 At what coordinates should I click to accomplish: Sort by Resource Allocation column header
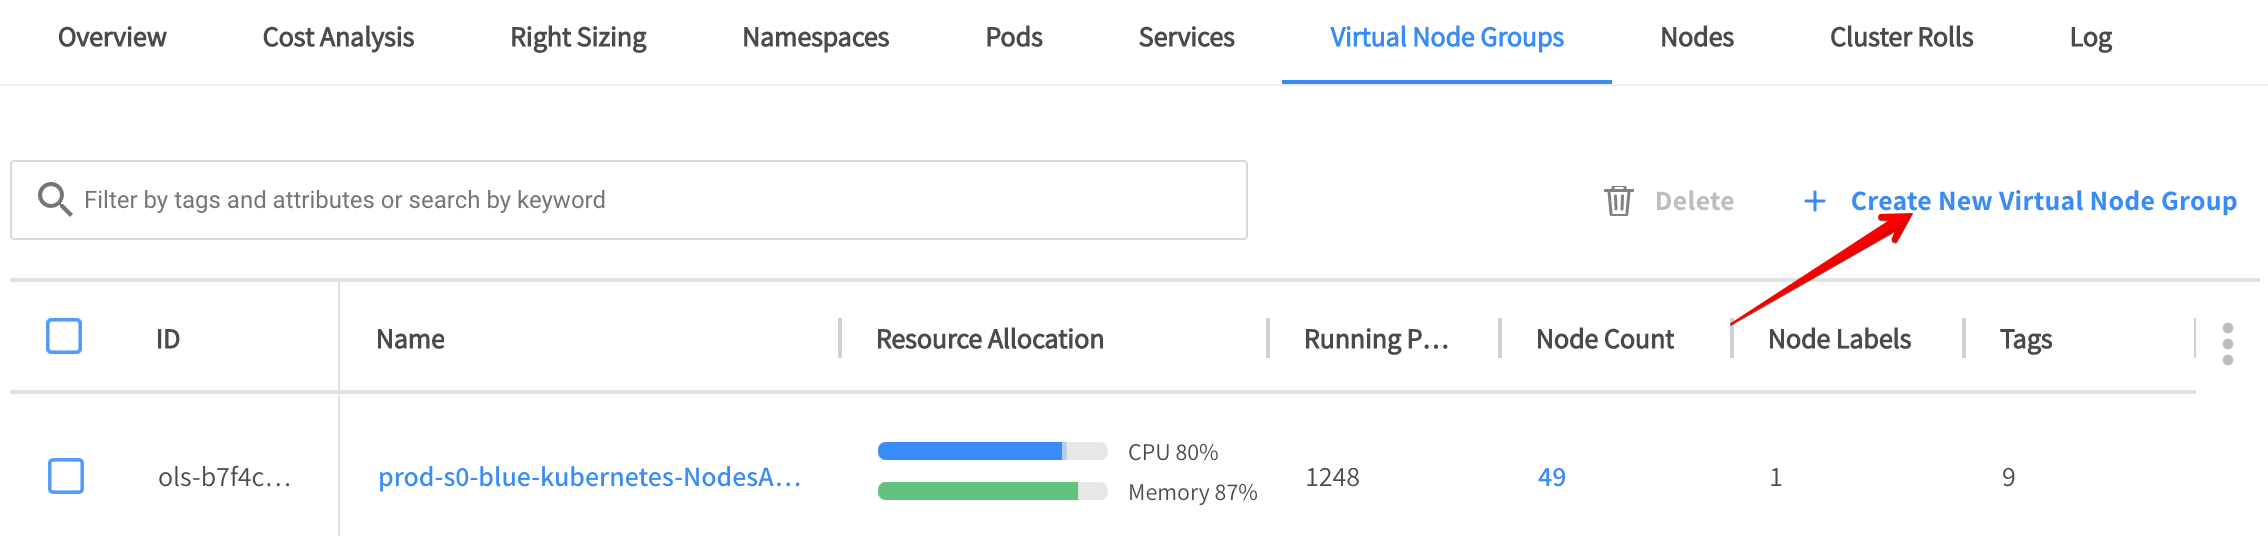click(989, 340)
